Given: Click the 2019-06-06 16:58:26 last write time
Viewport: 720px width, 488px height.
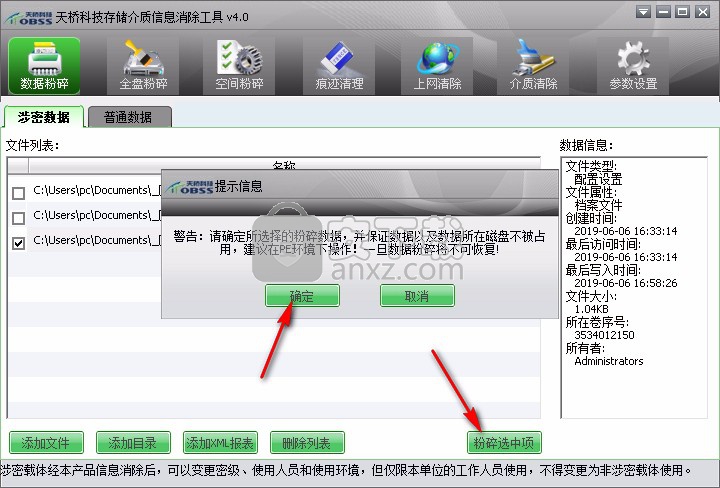Looking at the screenshot, I should pyautogui.click(x=626, y=283).
